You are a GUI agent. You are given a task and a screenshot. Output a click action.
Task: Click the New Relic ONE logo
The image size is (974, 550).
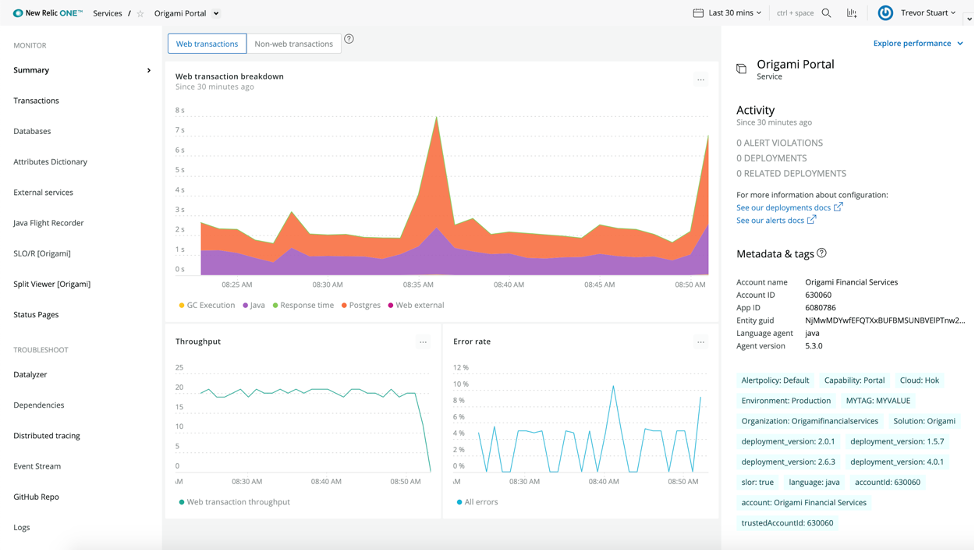coord(47,13)
